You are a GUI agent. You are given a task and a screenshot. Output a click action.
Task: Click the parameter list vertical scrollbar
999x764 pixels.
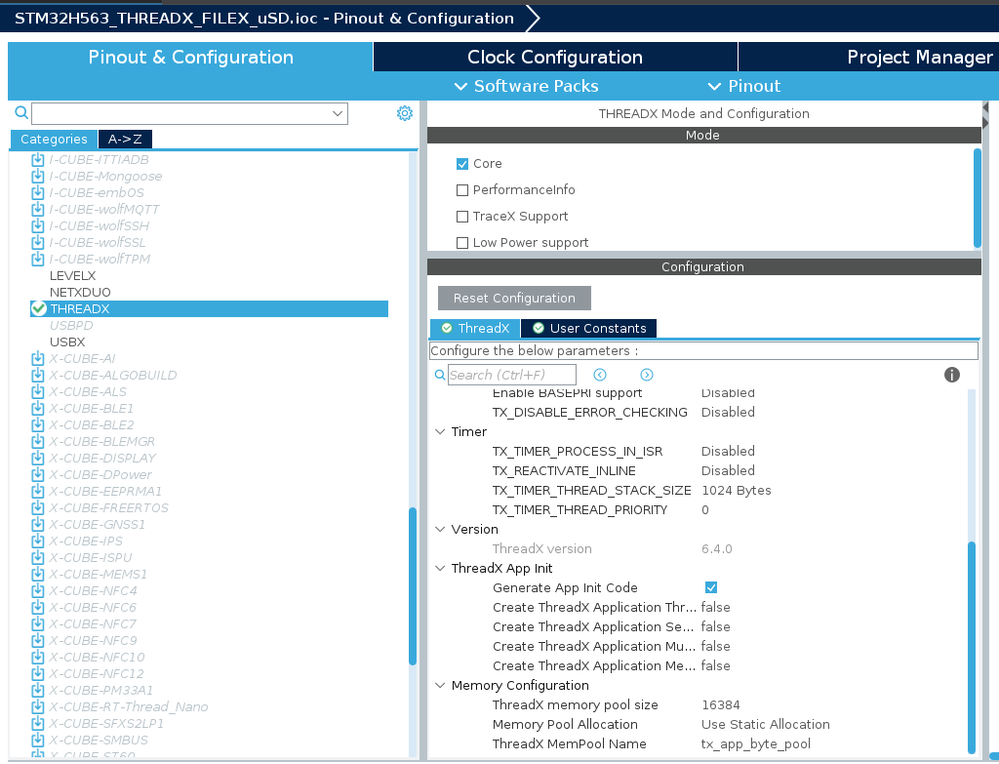[972, 647]
